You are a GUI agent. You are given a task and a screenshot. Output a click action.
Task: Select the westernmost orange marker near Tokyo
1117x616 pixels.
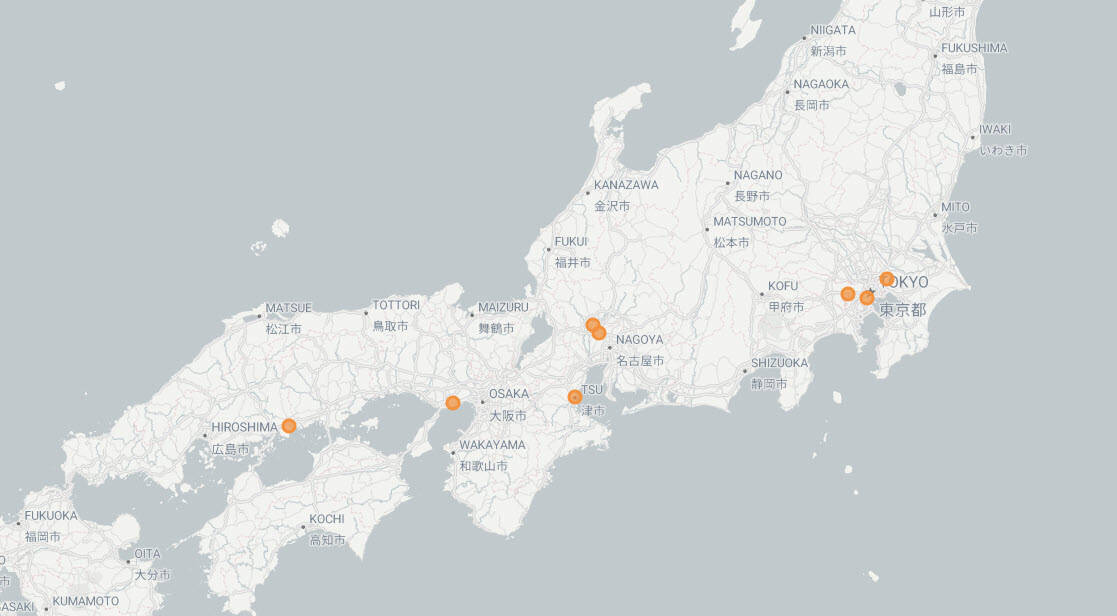[848, 294]
